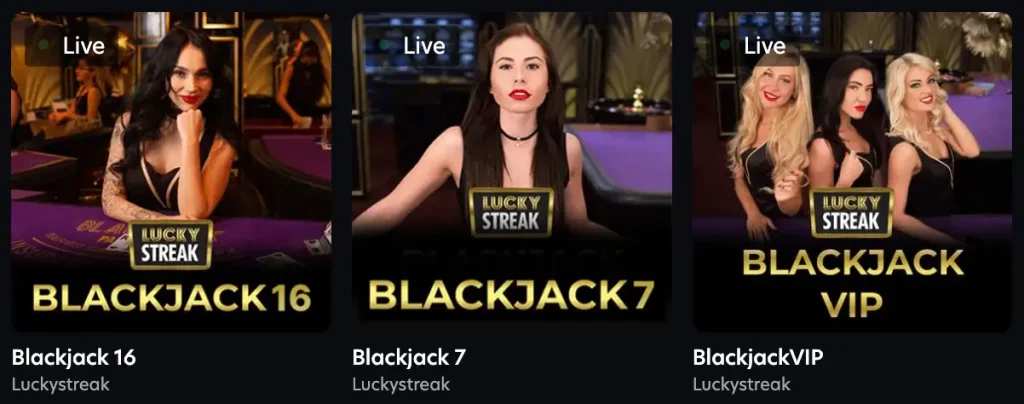
Task: Select the BlackjackVIP title link
Action: click(x=758, y=358)
